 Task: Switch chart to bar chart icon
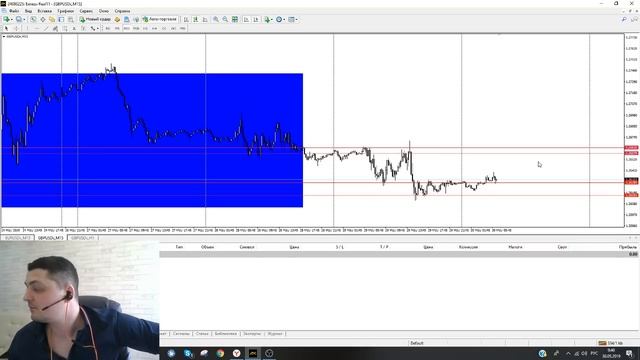click(186, 19)
